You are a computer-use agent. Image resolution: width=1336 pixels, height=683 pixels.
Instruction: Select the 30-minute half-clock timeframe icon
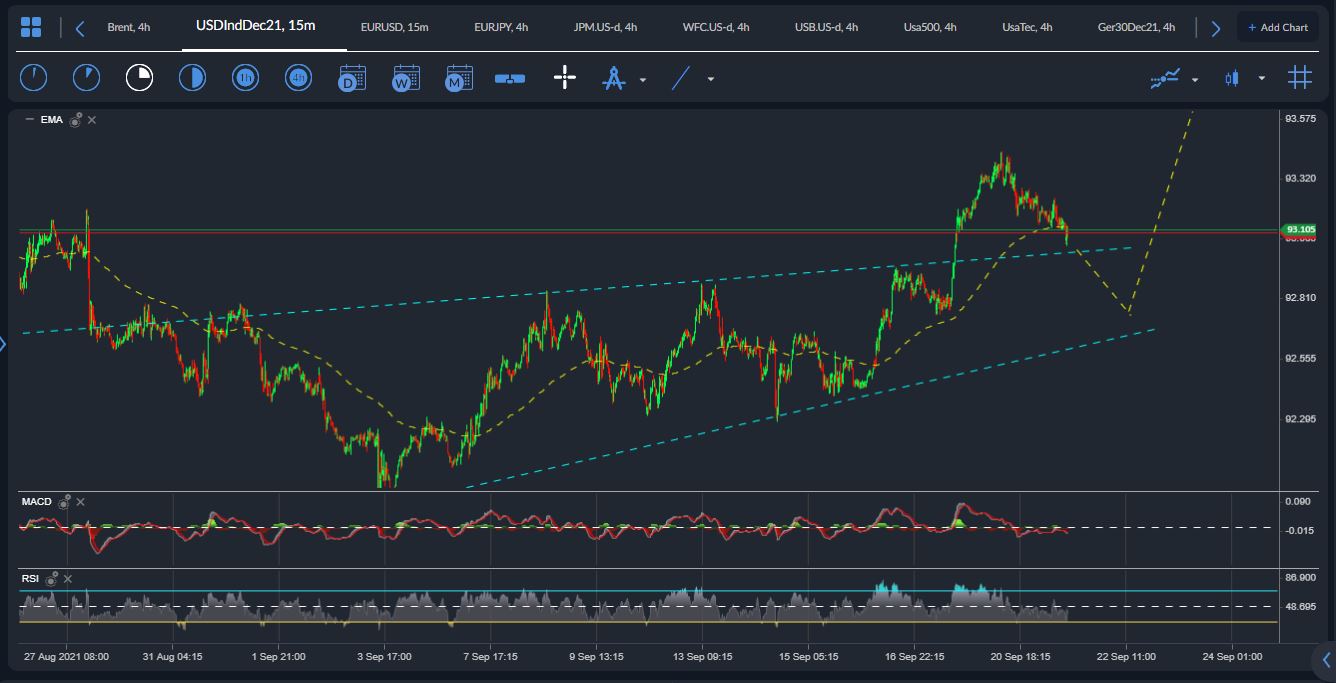click(x=192, y=78)
